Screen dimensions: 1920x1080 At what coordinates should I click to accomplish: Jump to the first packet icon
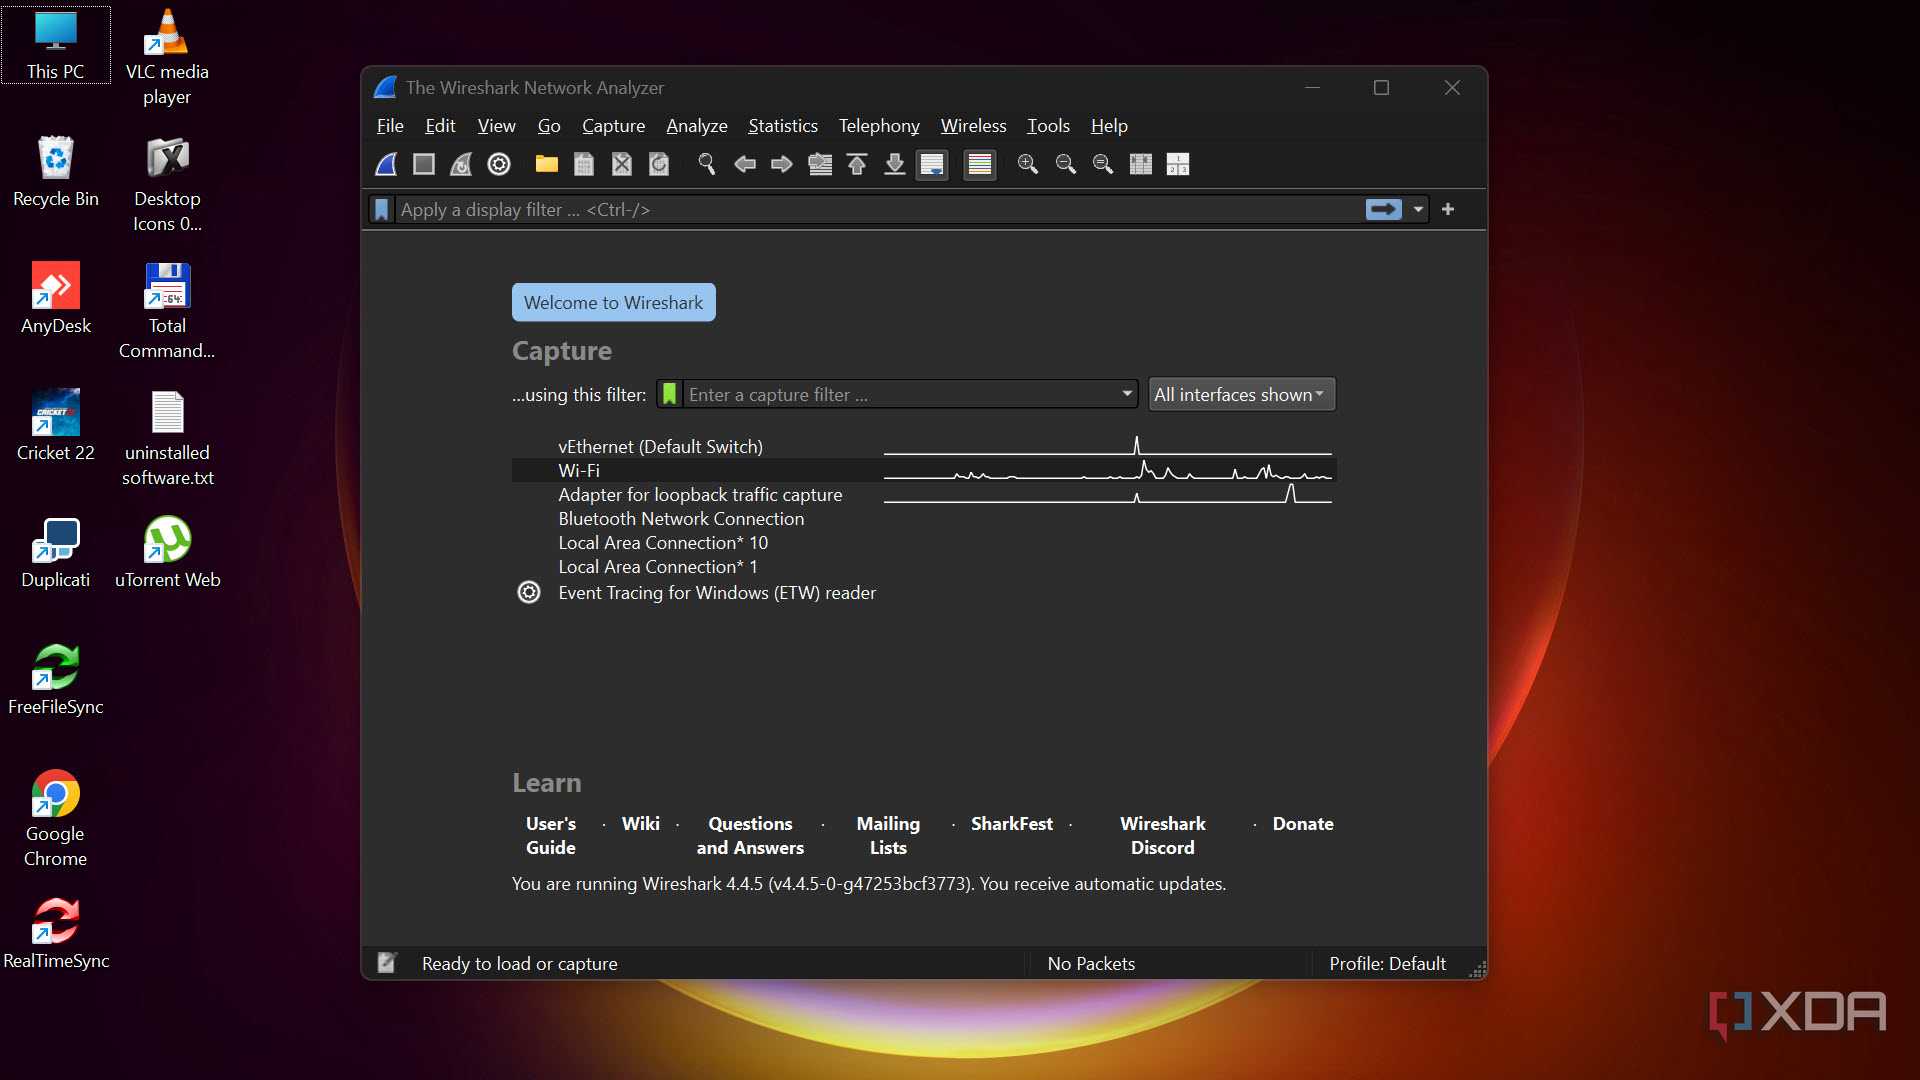pyautogui.click(x=857, y=164)
